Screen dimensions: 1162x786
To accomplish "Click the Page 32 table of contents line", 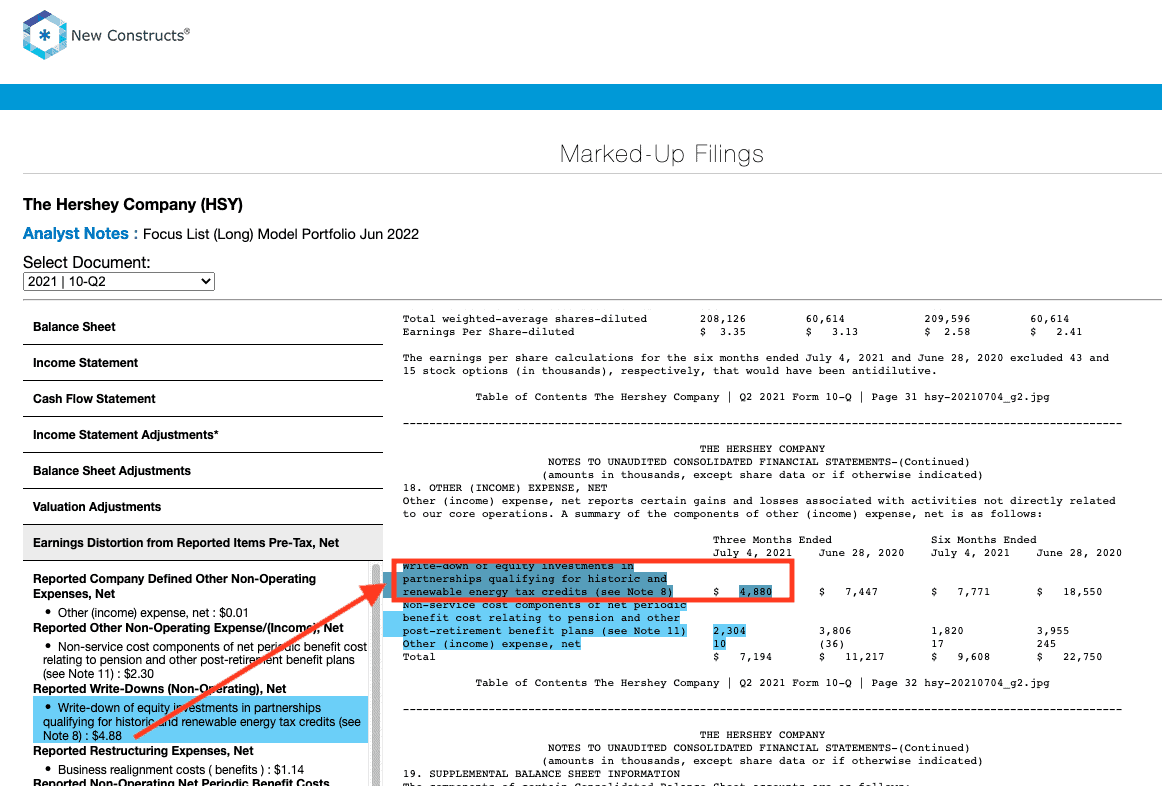I will pos(762,683).
